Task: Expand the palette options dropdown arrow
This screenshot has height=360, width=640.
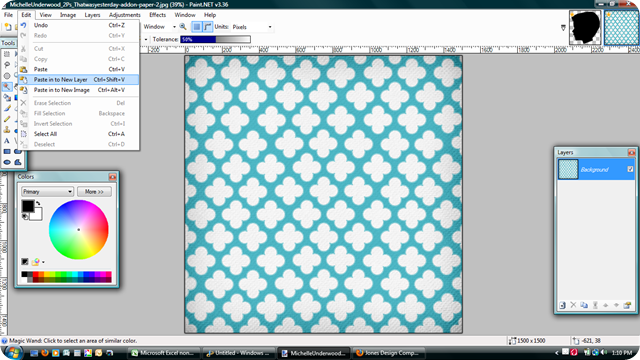Action: (43, 262)
